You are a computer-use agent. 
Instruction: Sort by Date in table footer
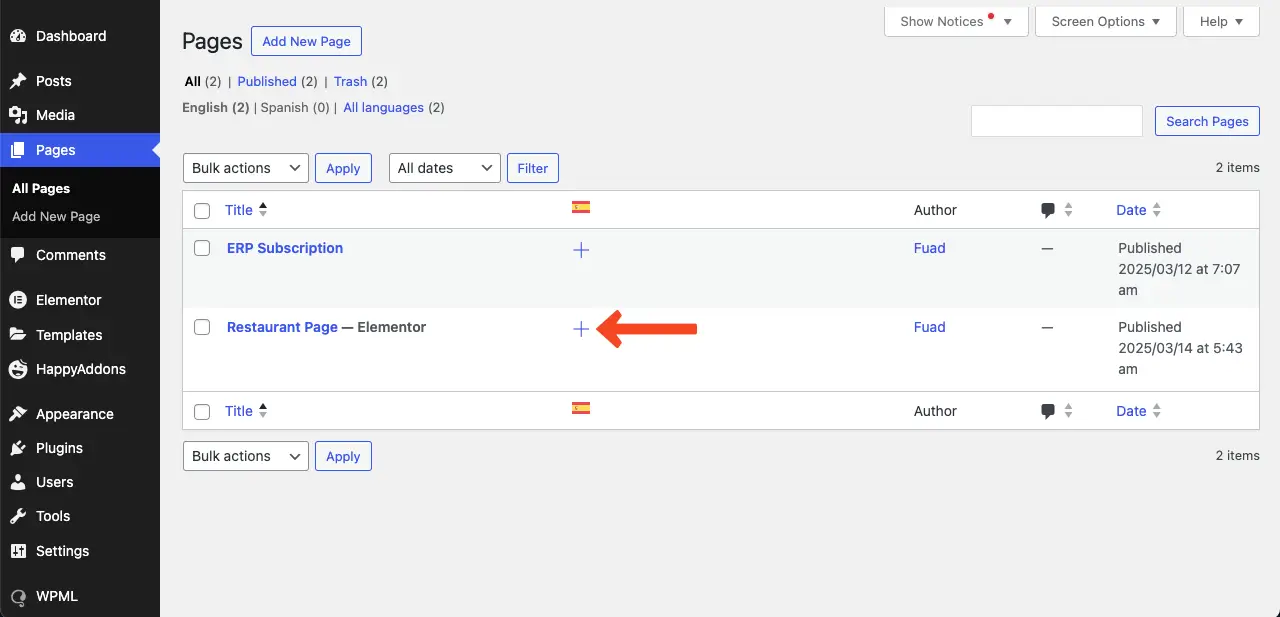coord(1139,411)
